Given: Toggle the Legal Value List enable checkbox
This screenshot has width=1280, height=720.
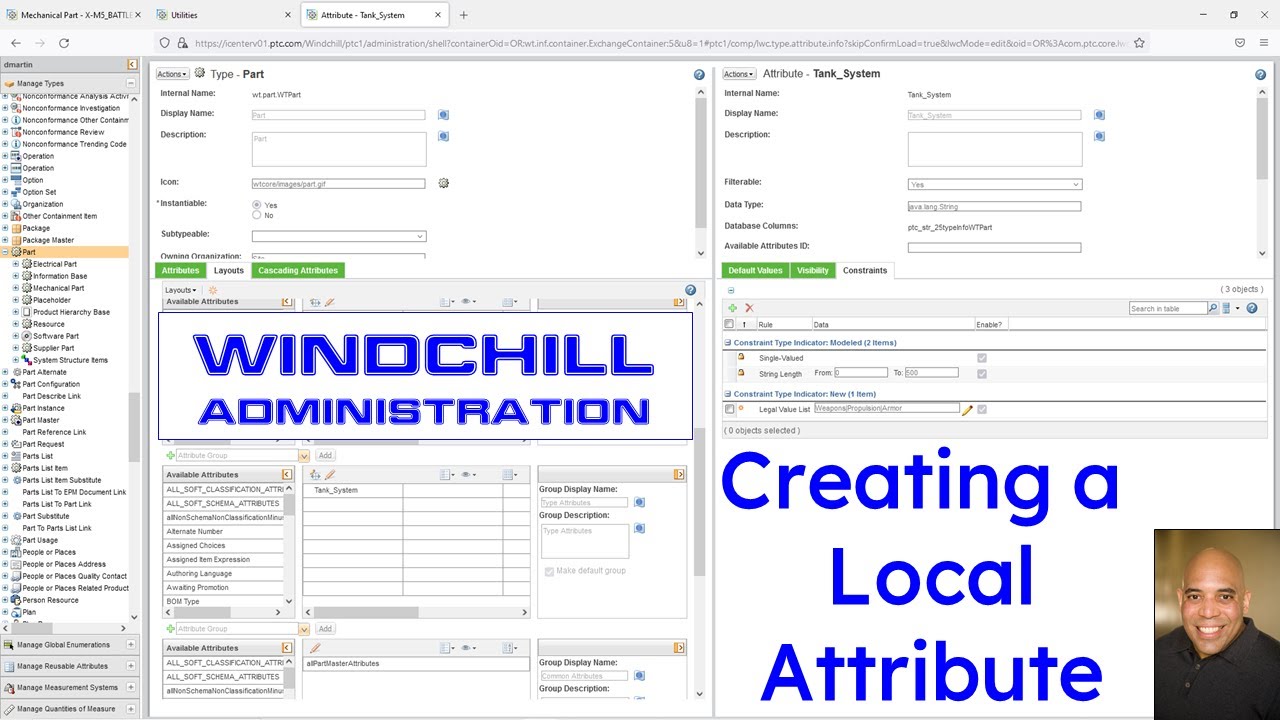Looking at the screenshot, I should pyautogui.click(x=982, y=409).
